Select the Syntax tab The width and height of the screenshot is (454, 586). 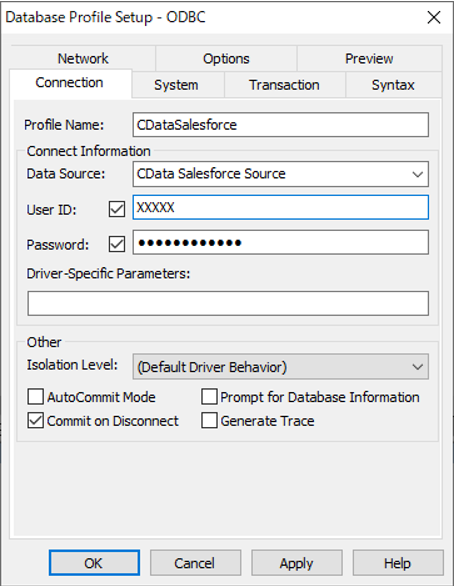[393, 85]
